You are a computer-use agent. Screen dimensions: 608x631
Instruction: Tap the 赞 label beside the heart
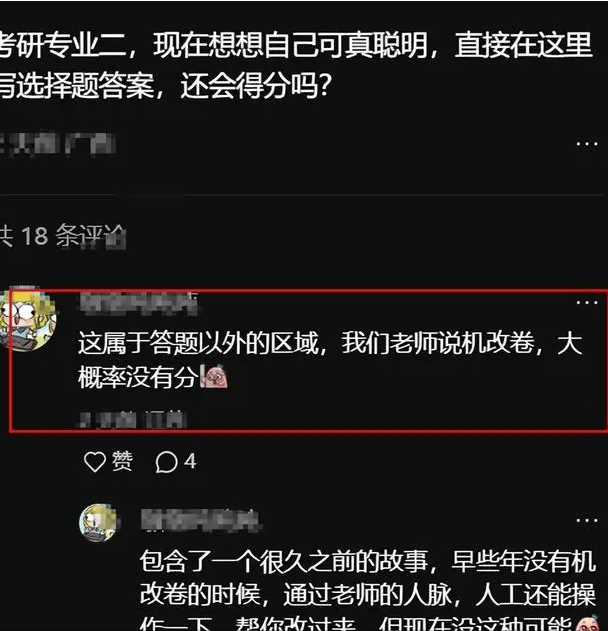tap(122, 461)
